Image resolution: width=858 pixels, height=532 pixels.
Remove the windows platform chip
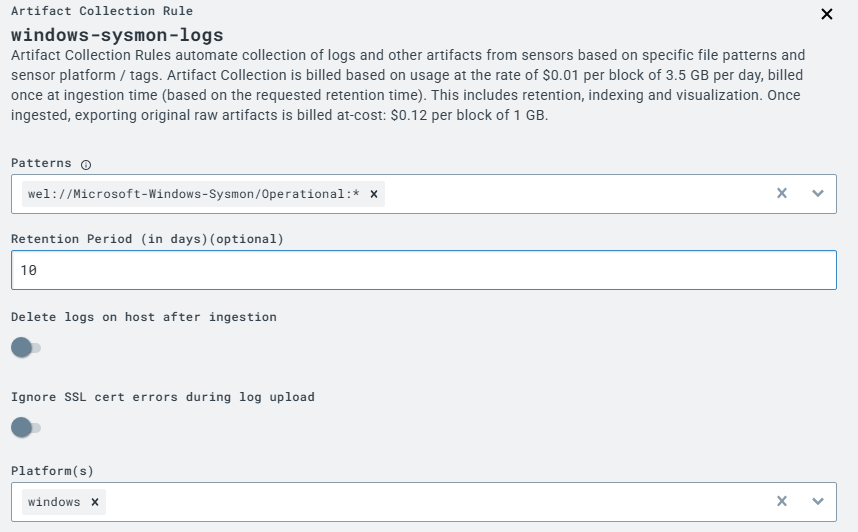pos(95,502)
